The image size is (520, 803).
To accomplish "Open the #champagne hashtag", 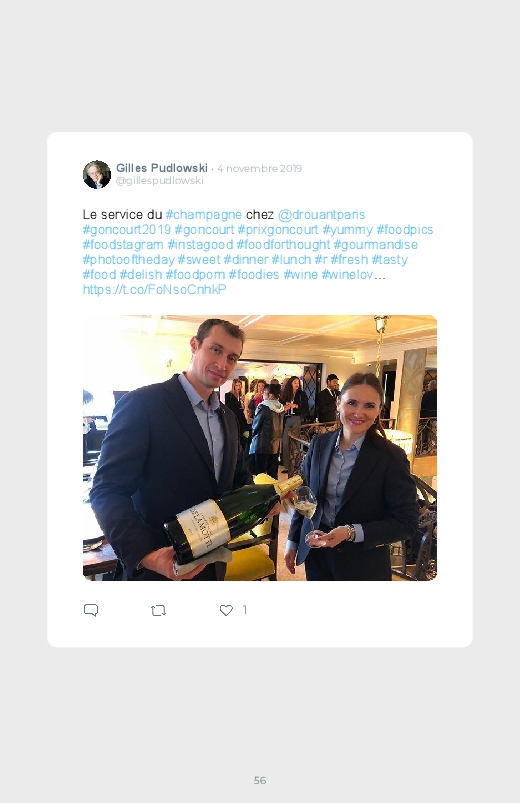I will click(x=203, y=215).
